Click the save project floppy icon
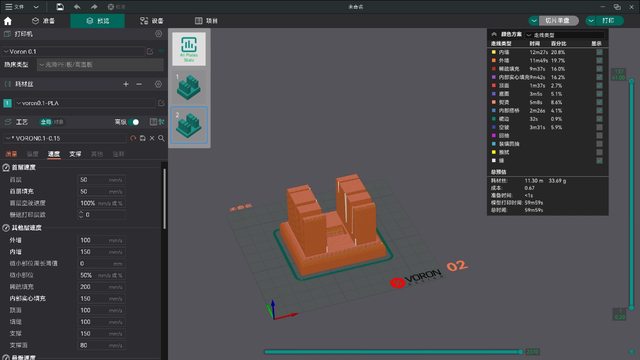The width and height of the screenshot is (640, 360). [x=60, y=7]
